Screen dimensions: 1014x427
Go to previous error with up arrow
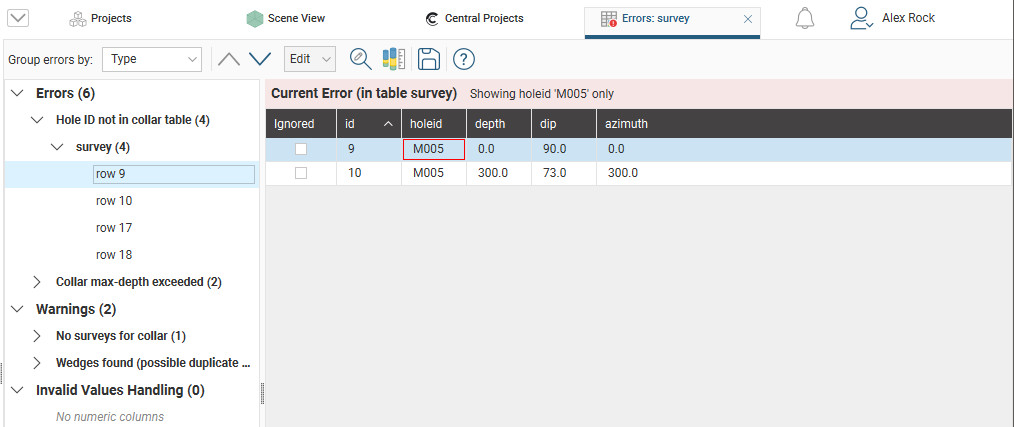click(x=229, y=59)
